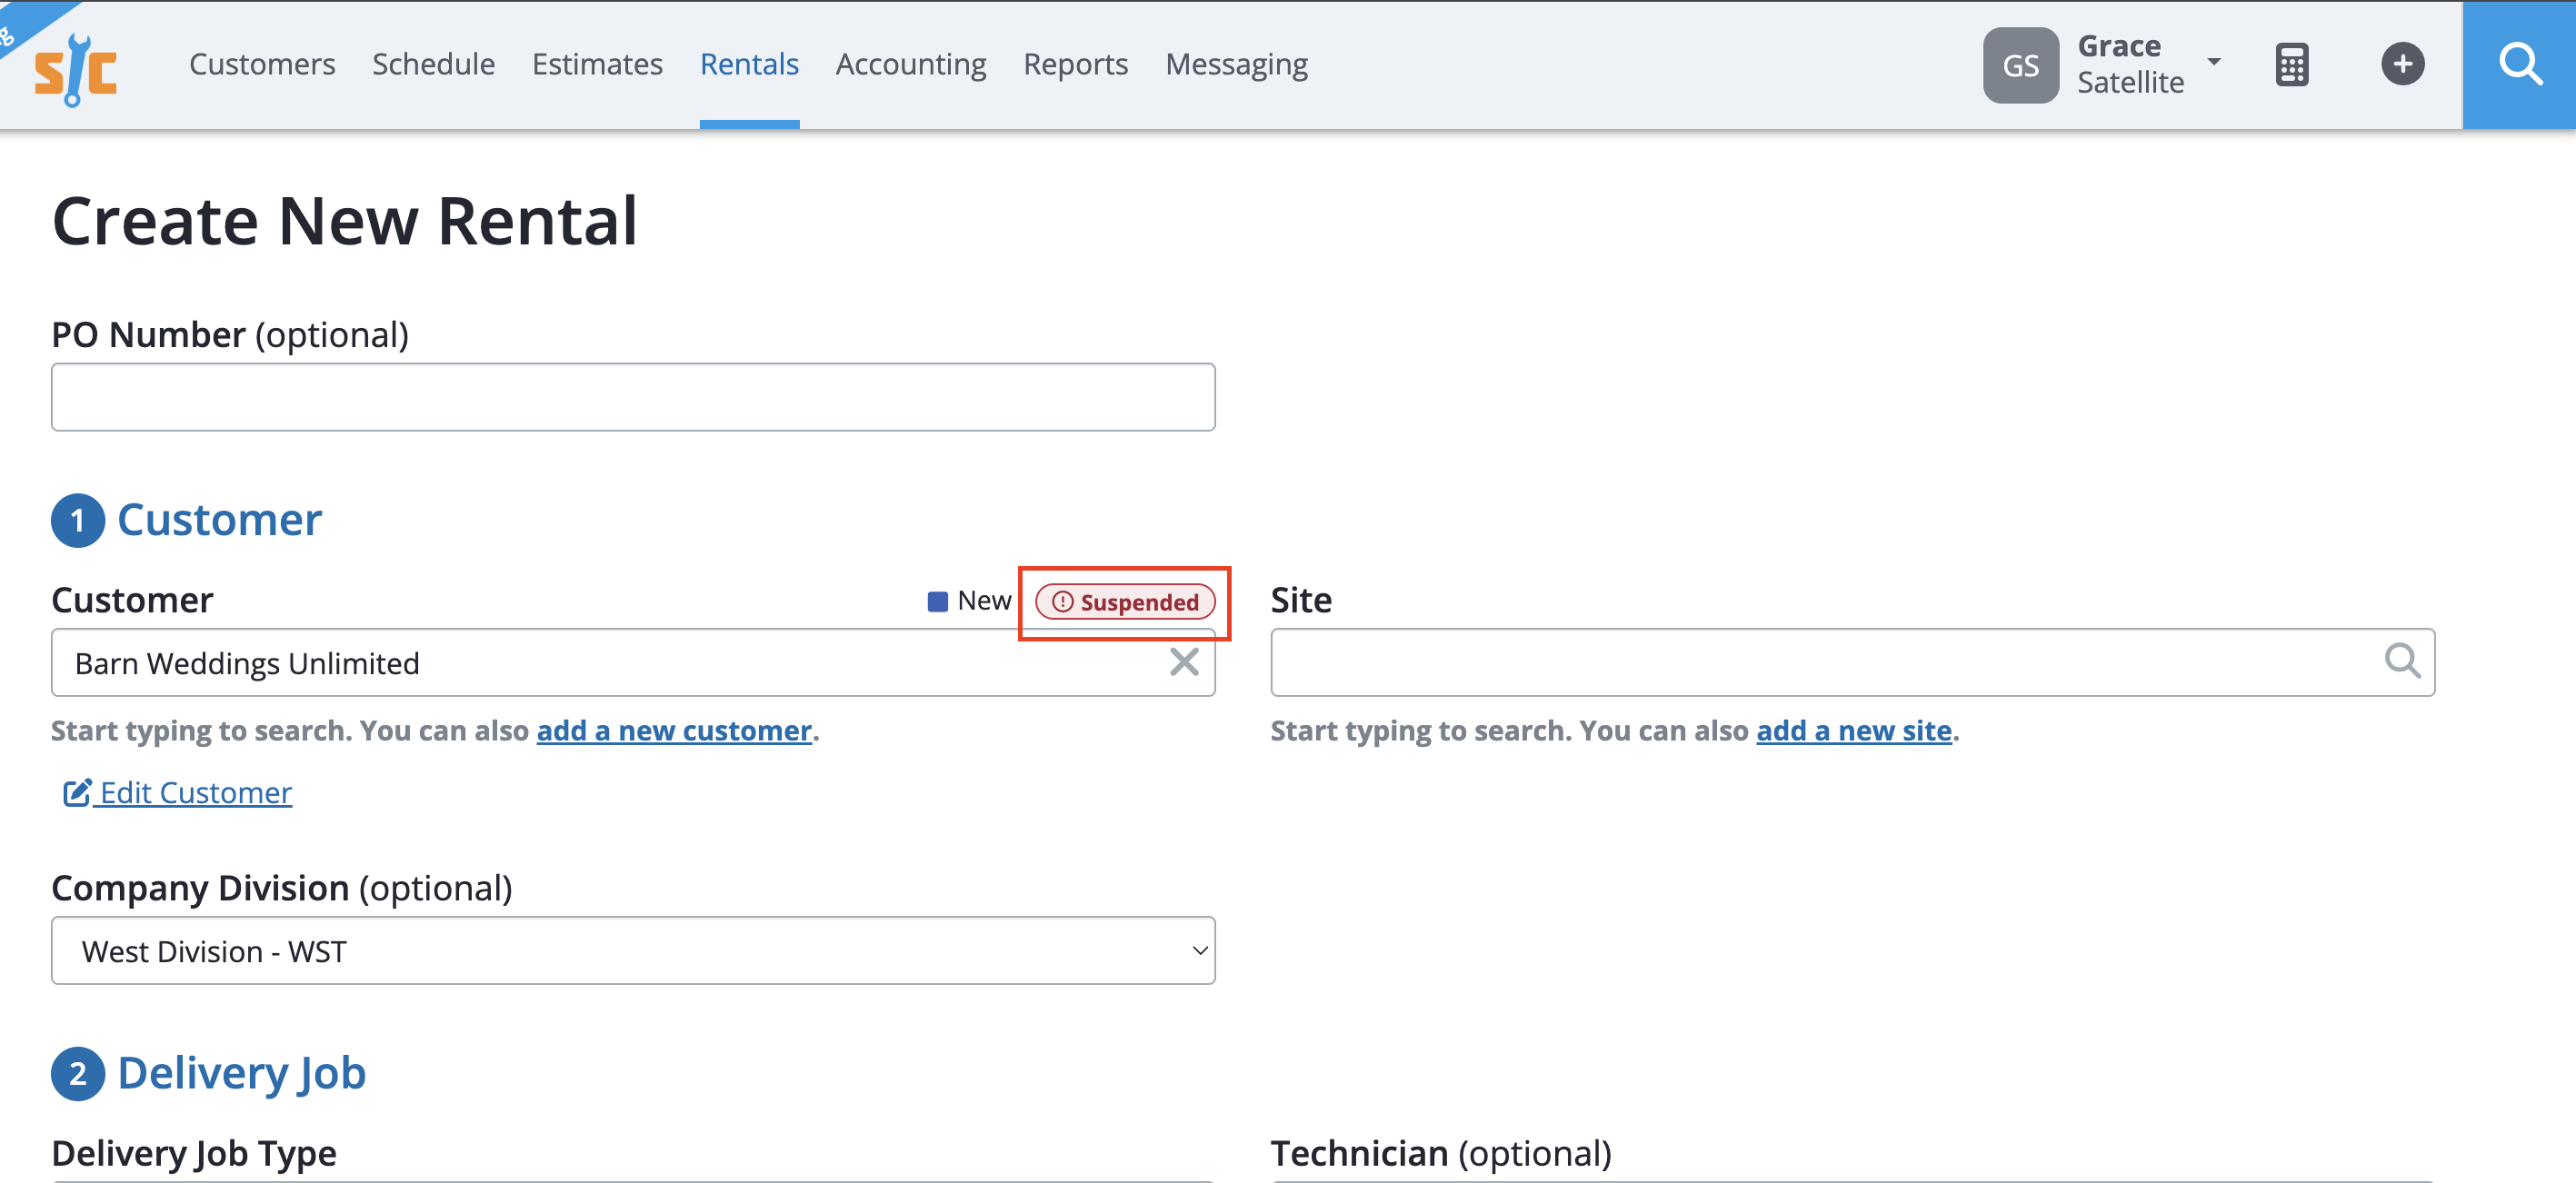Focus the PO Number input field

click(633, 397)
